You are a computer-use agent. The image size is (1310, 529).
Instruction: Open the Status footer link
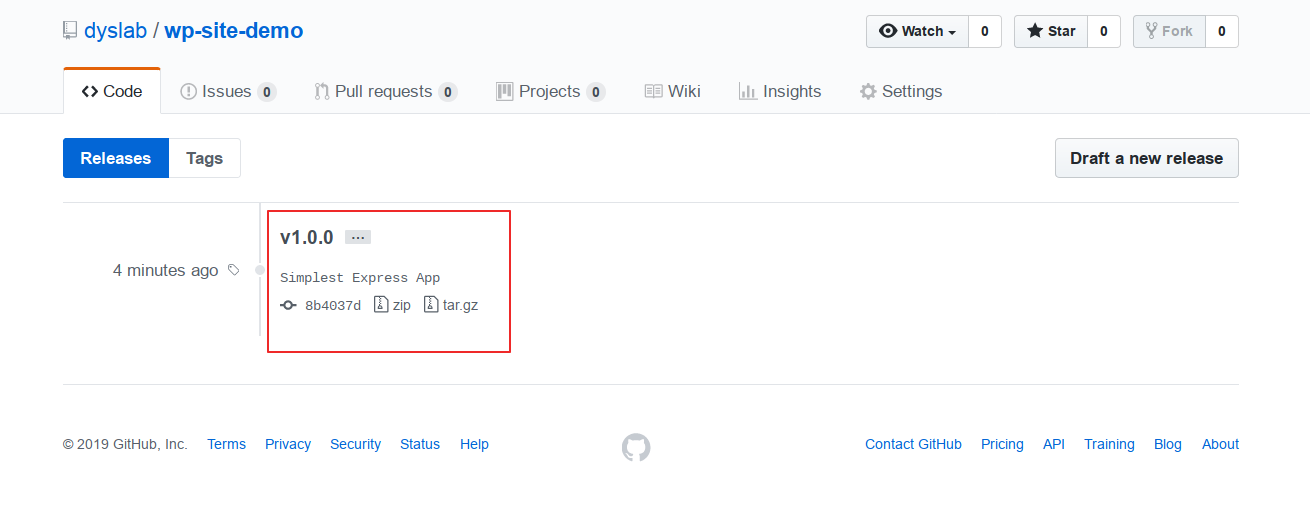[420, 444]
